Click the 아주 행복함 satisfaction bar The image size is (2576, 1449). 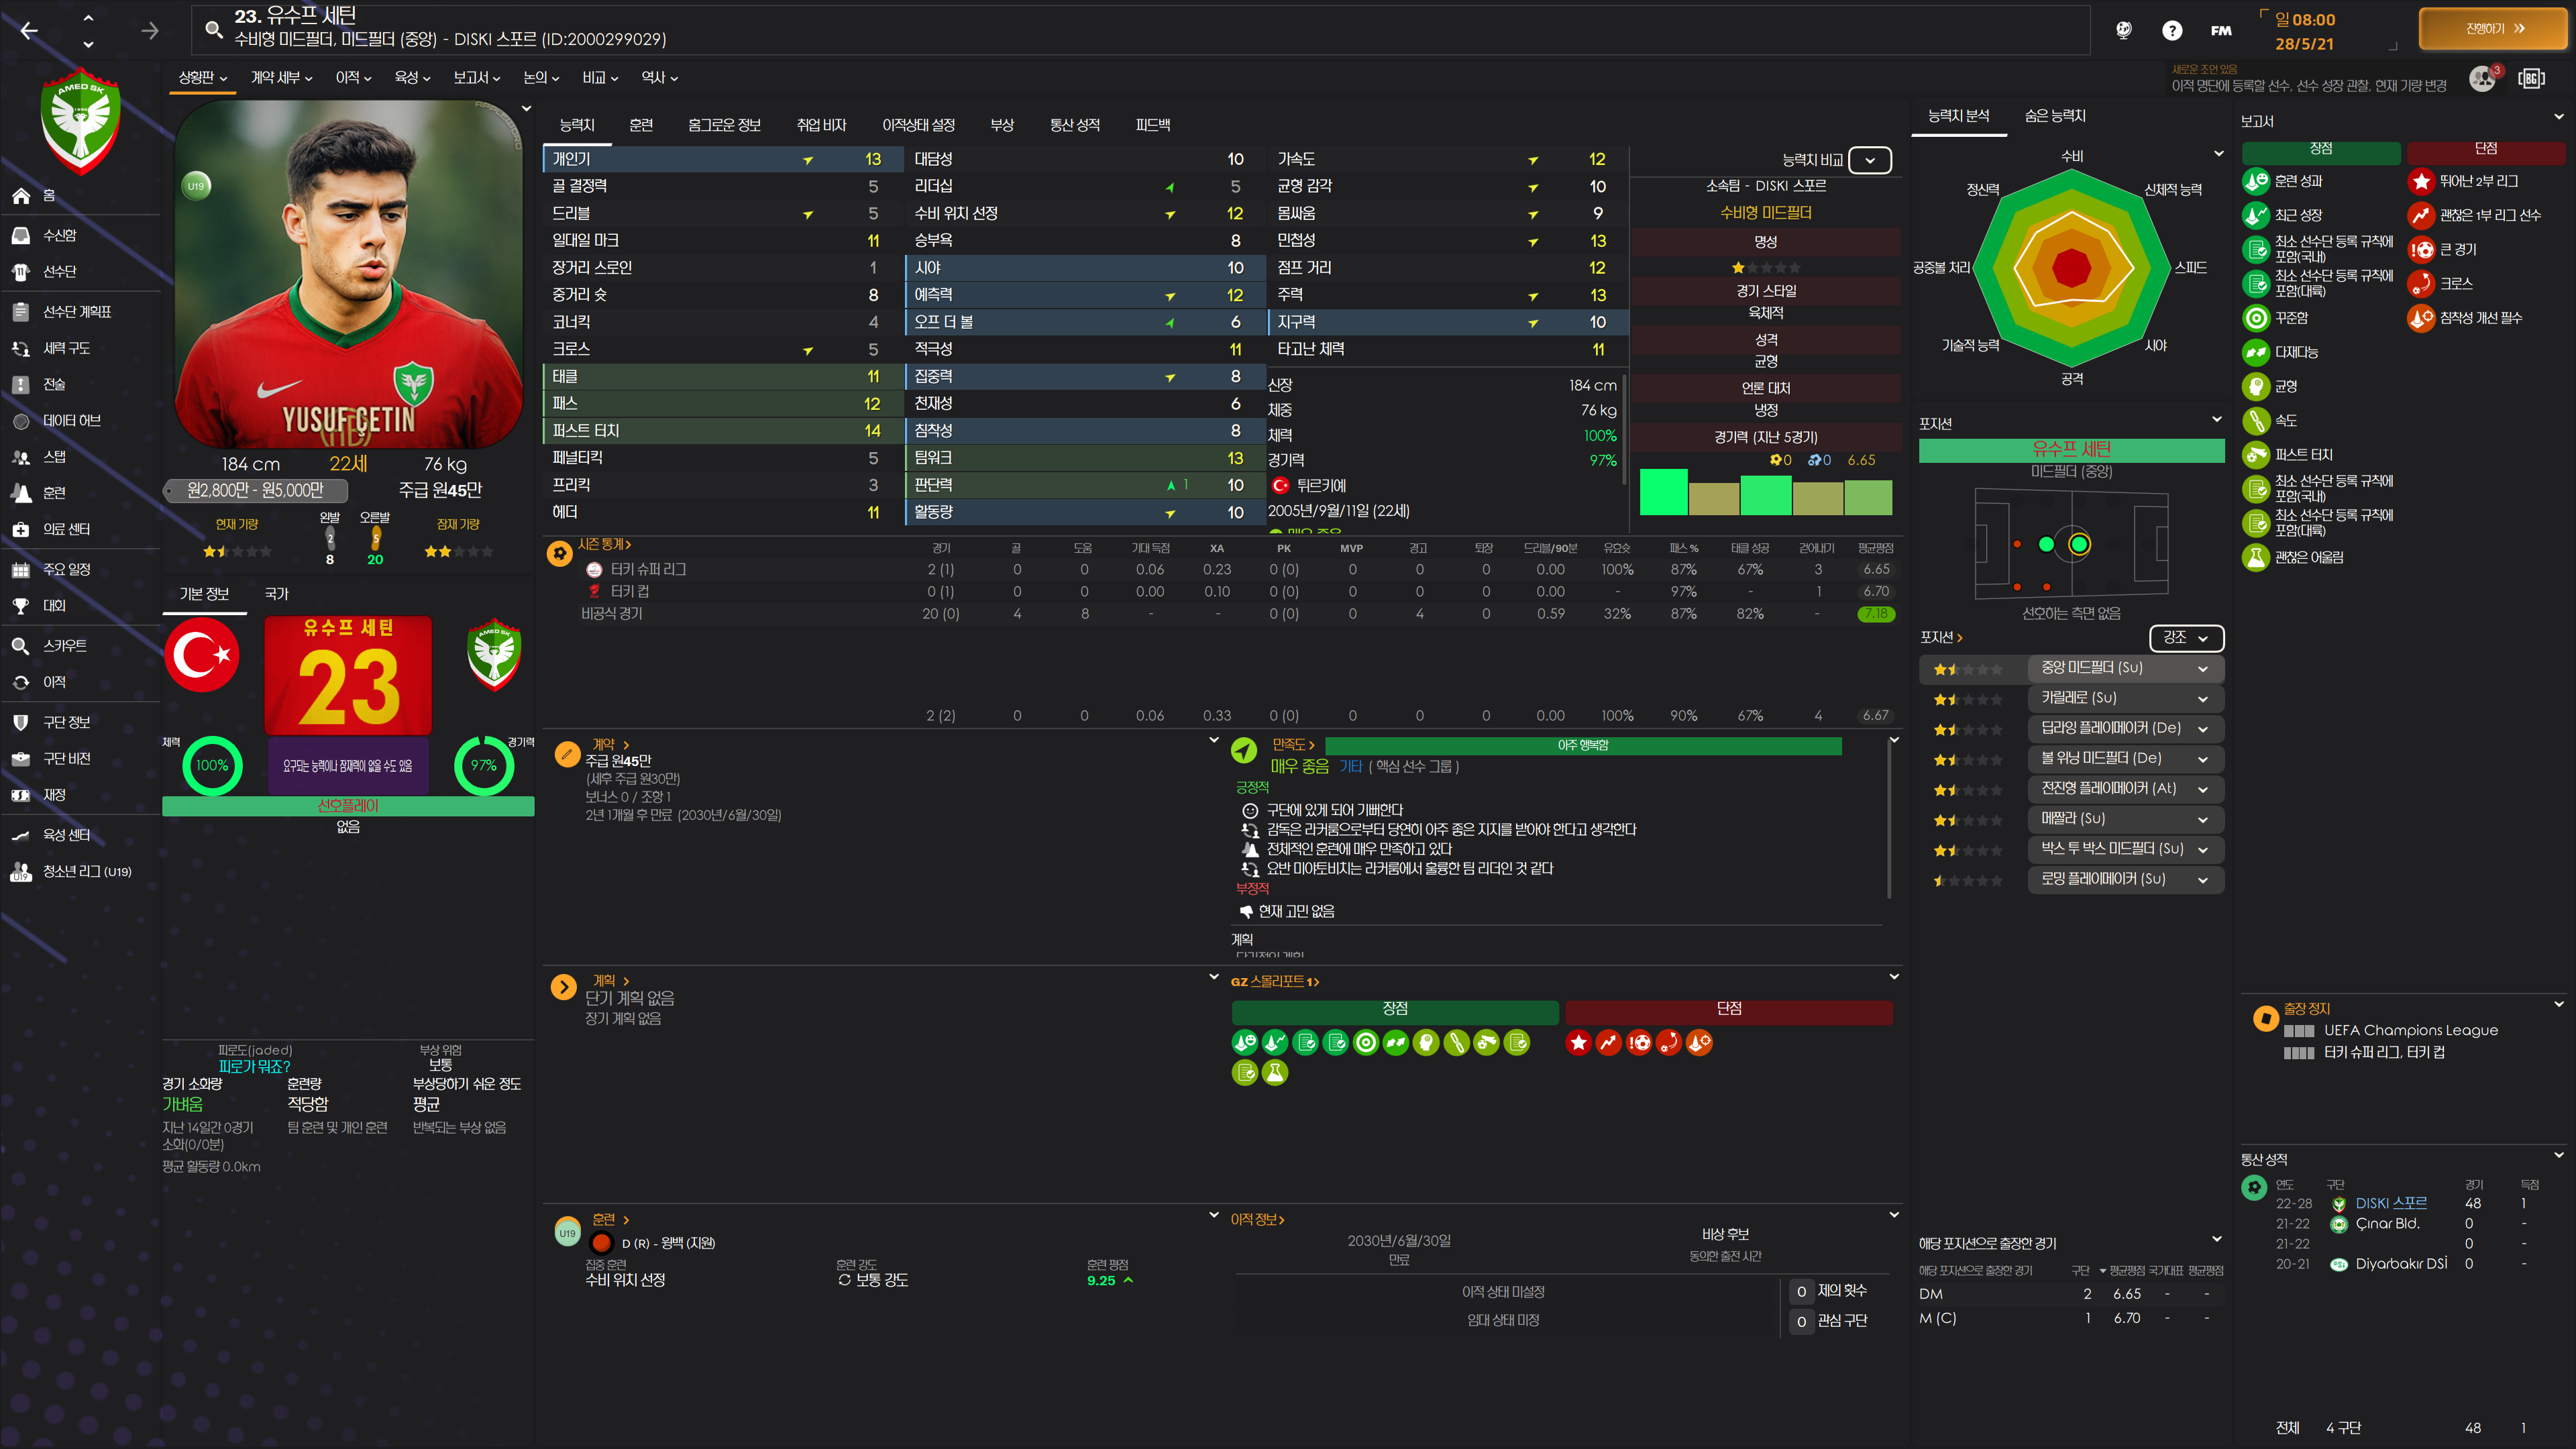(x=1582, y=746)
